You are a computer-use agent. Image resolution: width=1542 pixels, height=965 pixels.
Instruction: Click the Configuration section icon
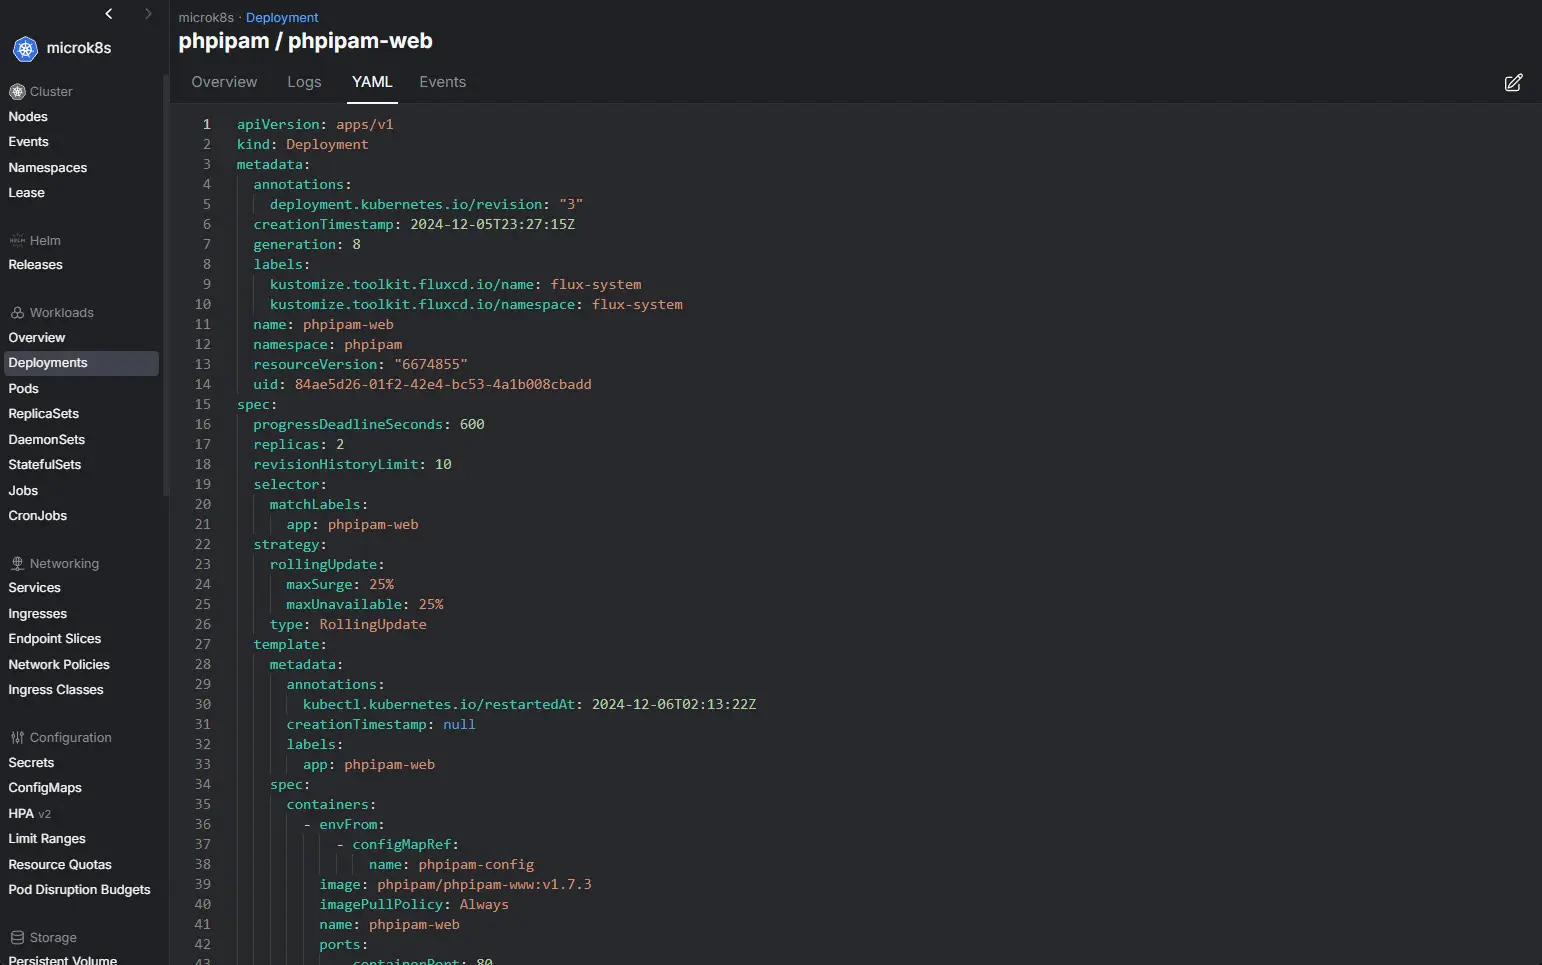(x=17, y=738)
